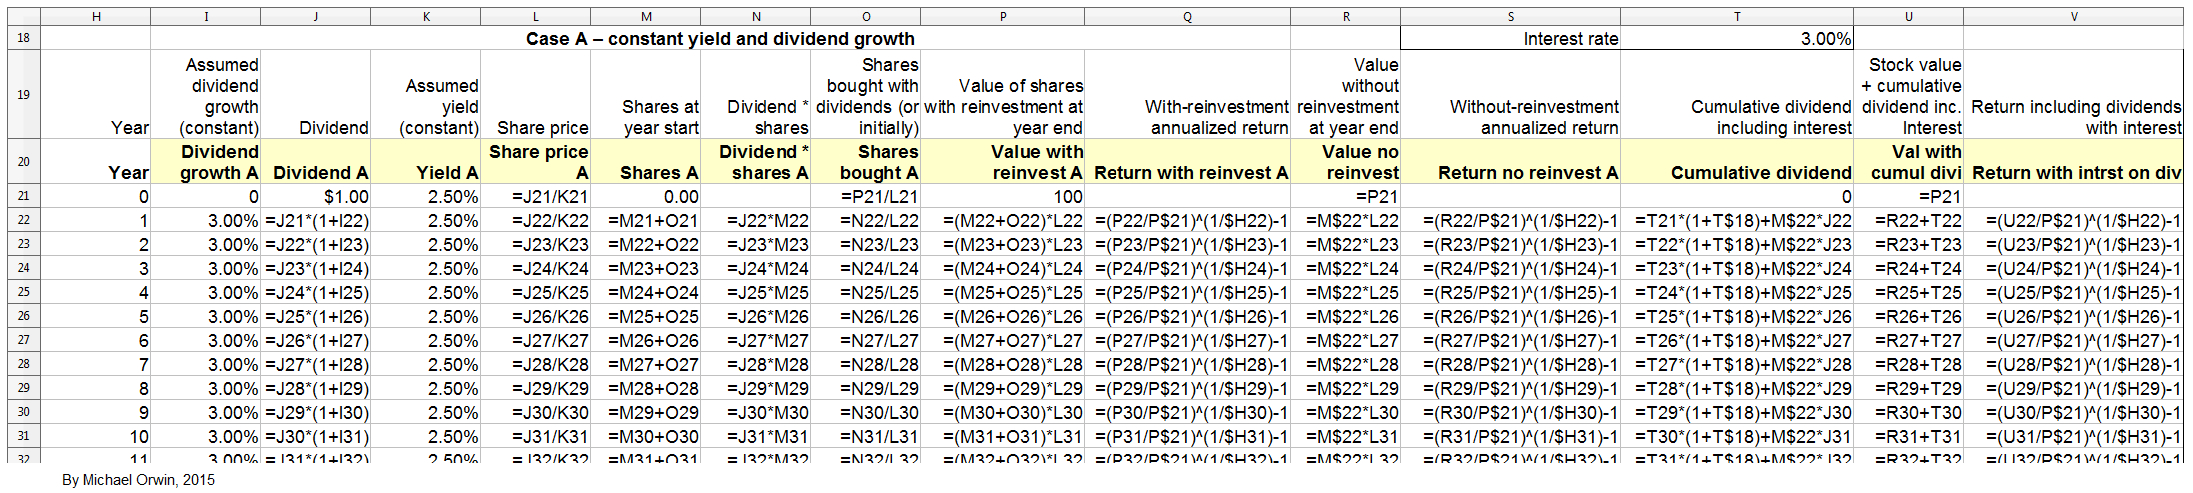
Task: Select column header V
Action: pos(2074,17)
